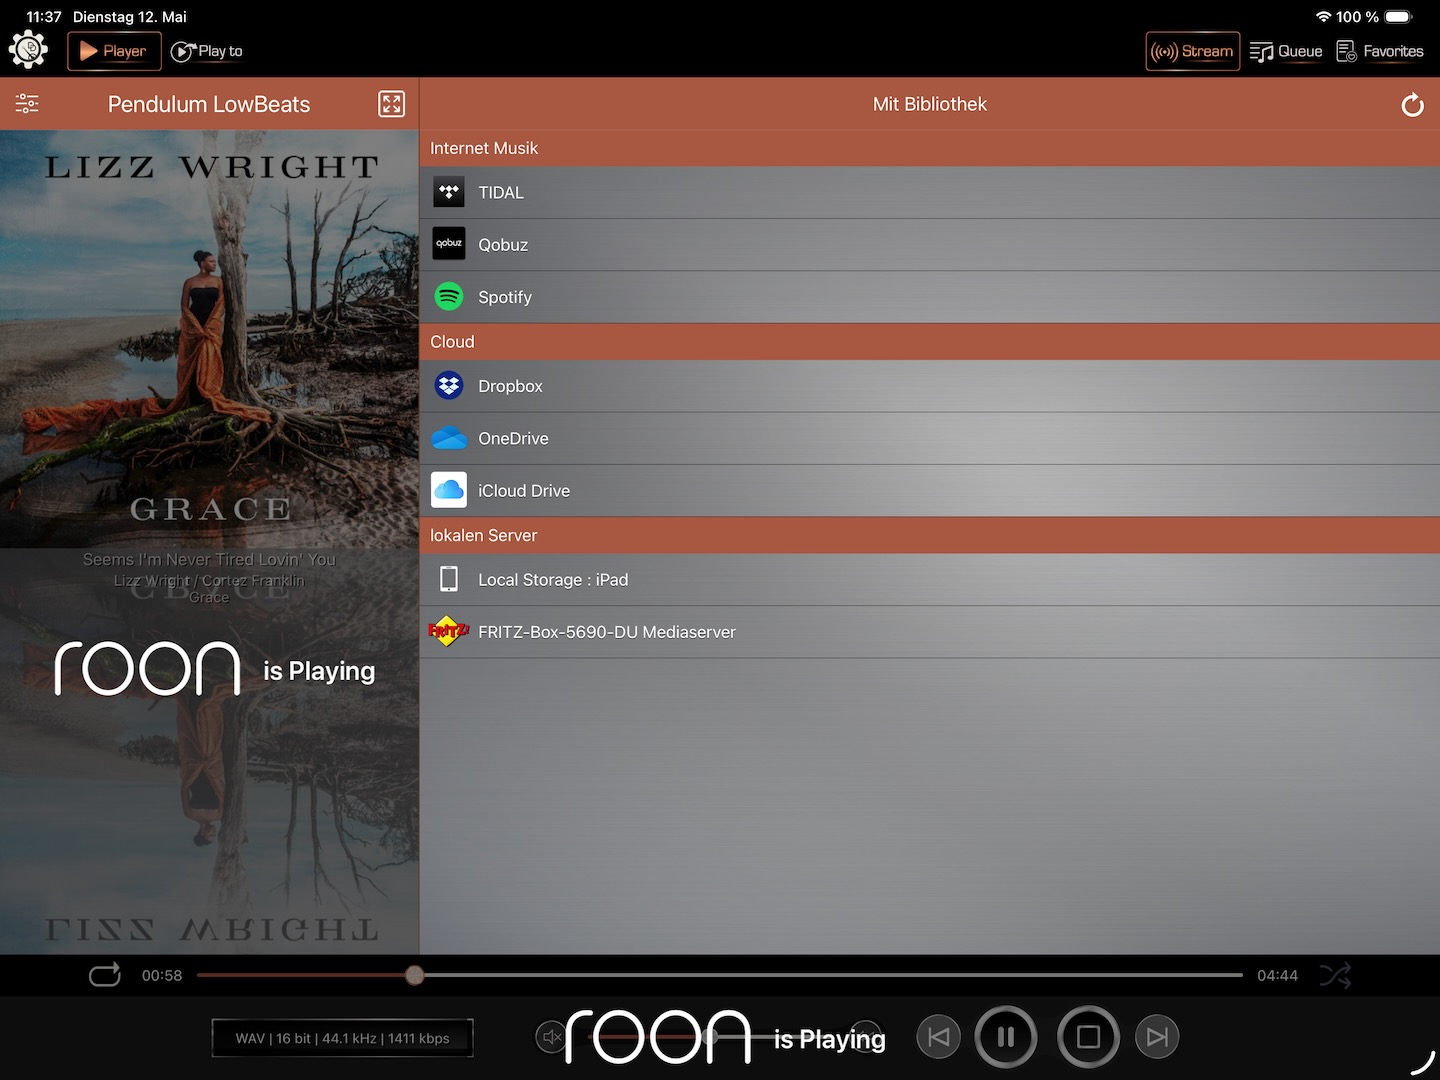Click the 'Pendulum LowBeats' device title
This screenshot has height=1080, width=1440.
click(x=209, y=104)
